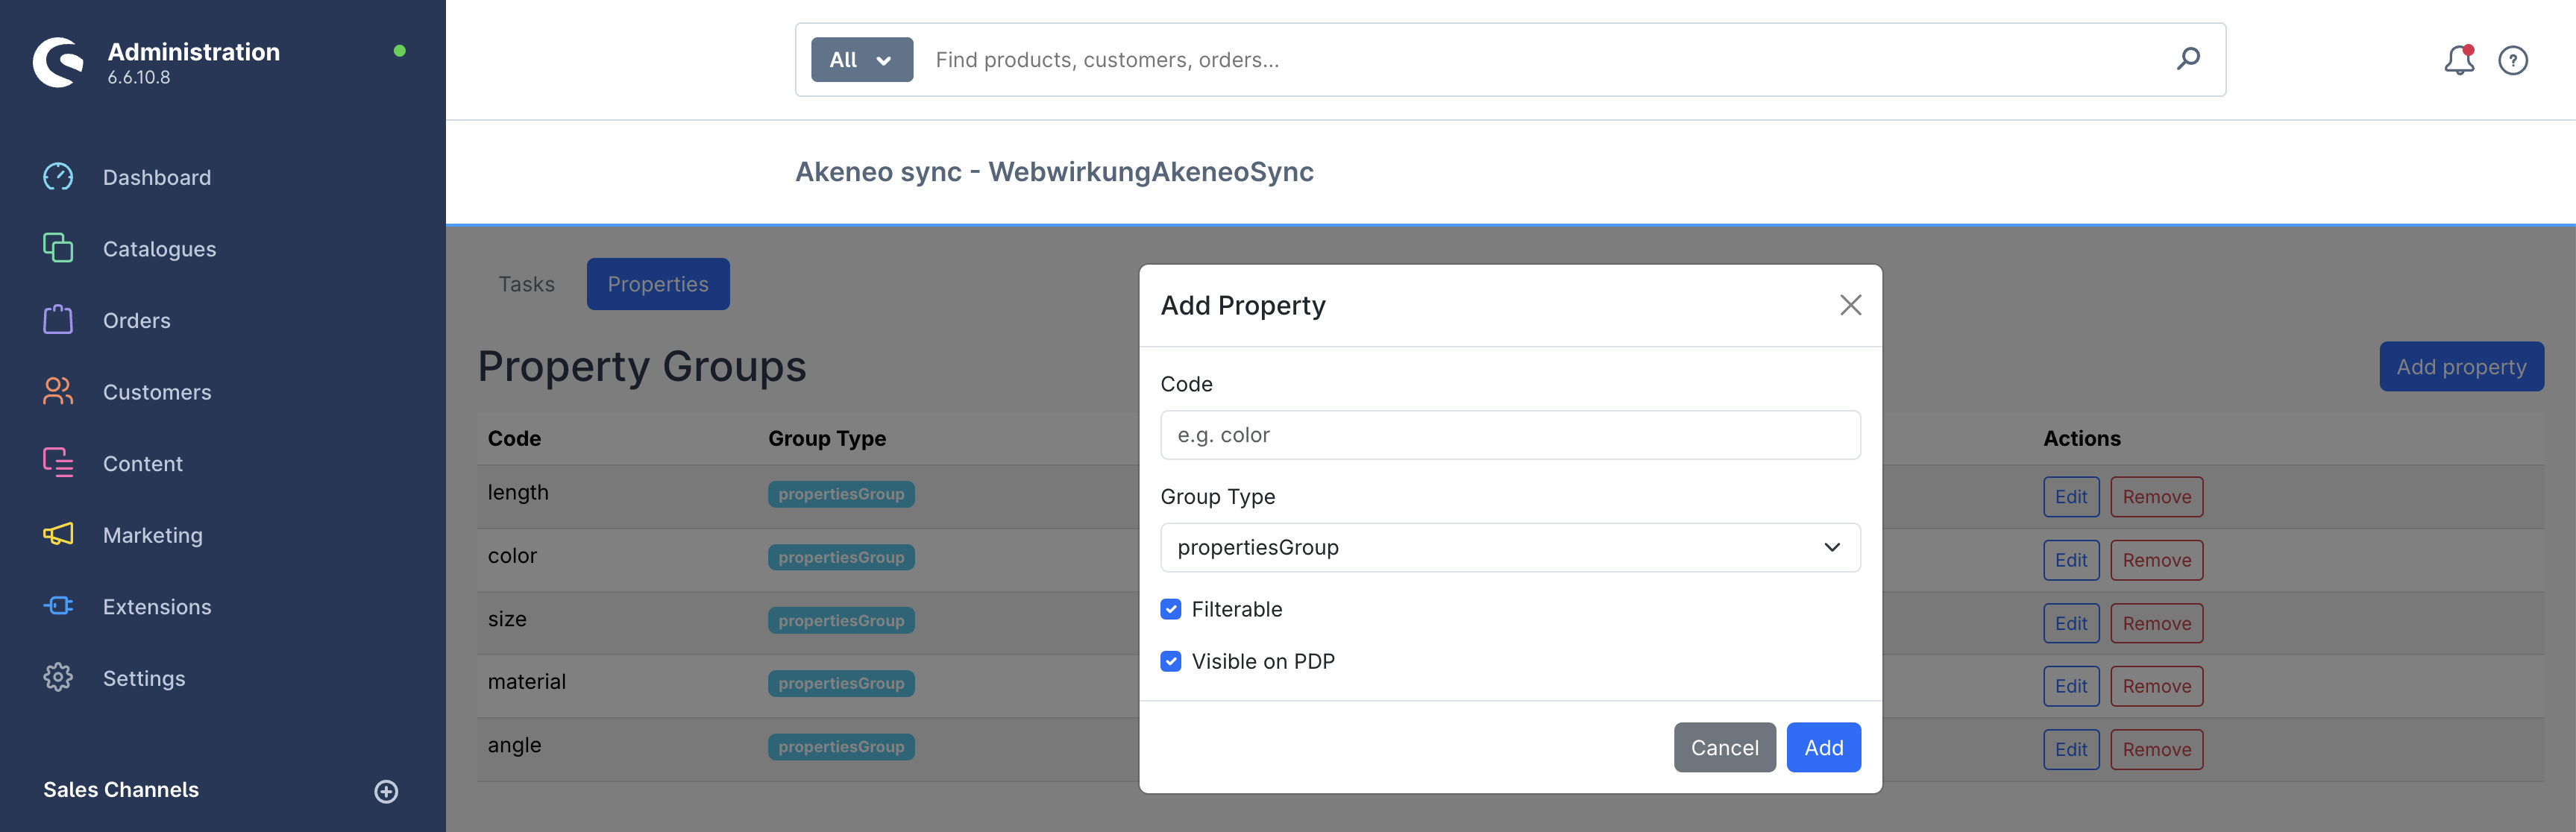Cancel the Add Property dialog
2576x832 pixels.
1724,747
